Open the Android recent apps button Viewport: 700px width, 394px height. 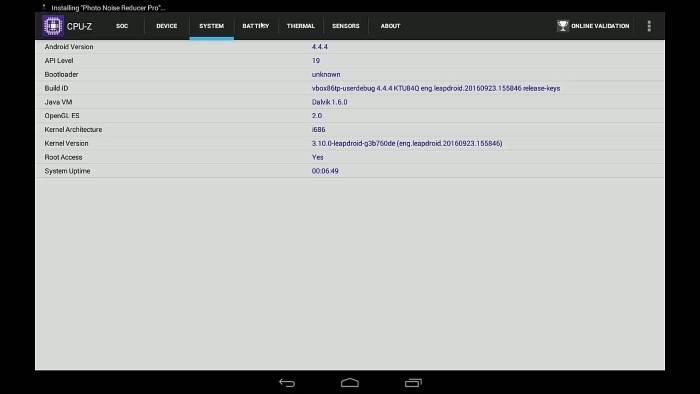[413, 382]
